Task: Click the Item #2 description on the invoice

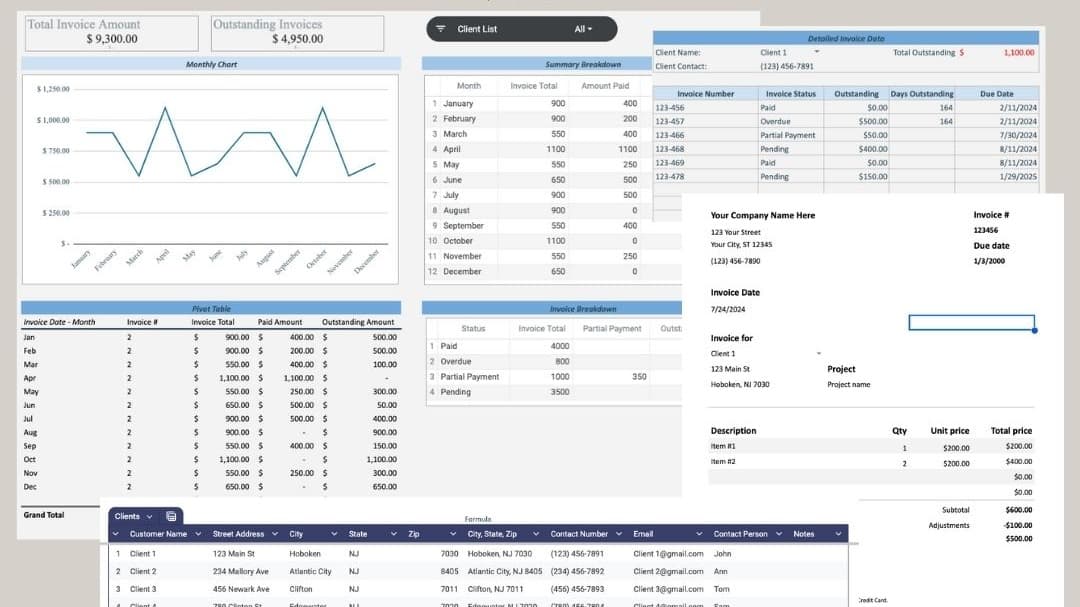Action: pyautogui.click(x=723, y=462)
